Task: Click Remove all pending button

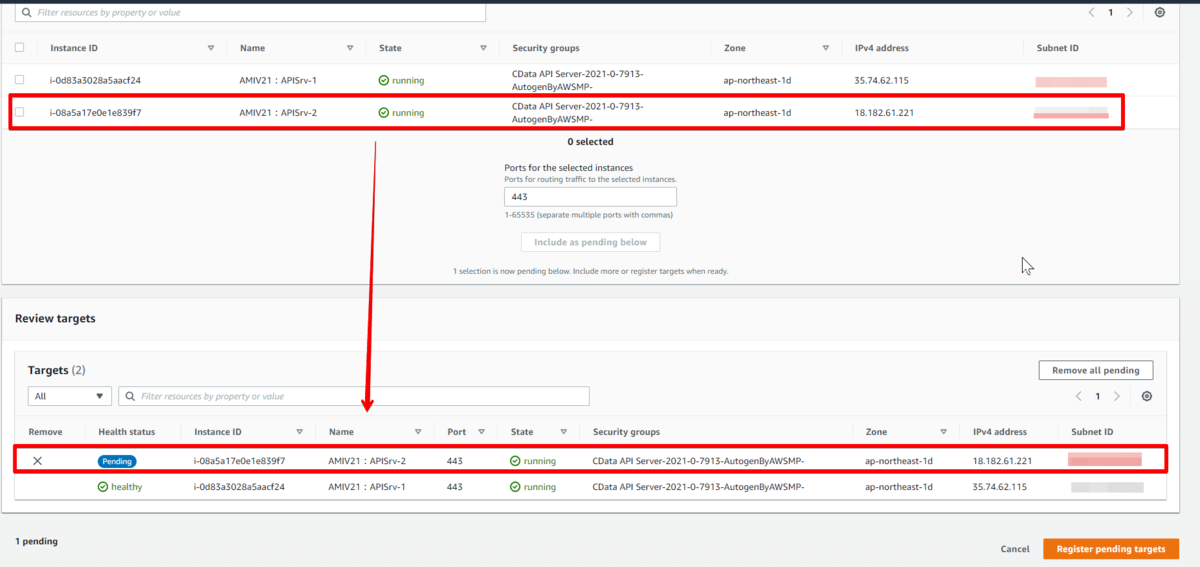Action: (1096, 370)
